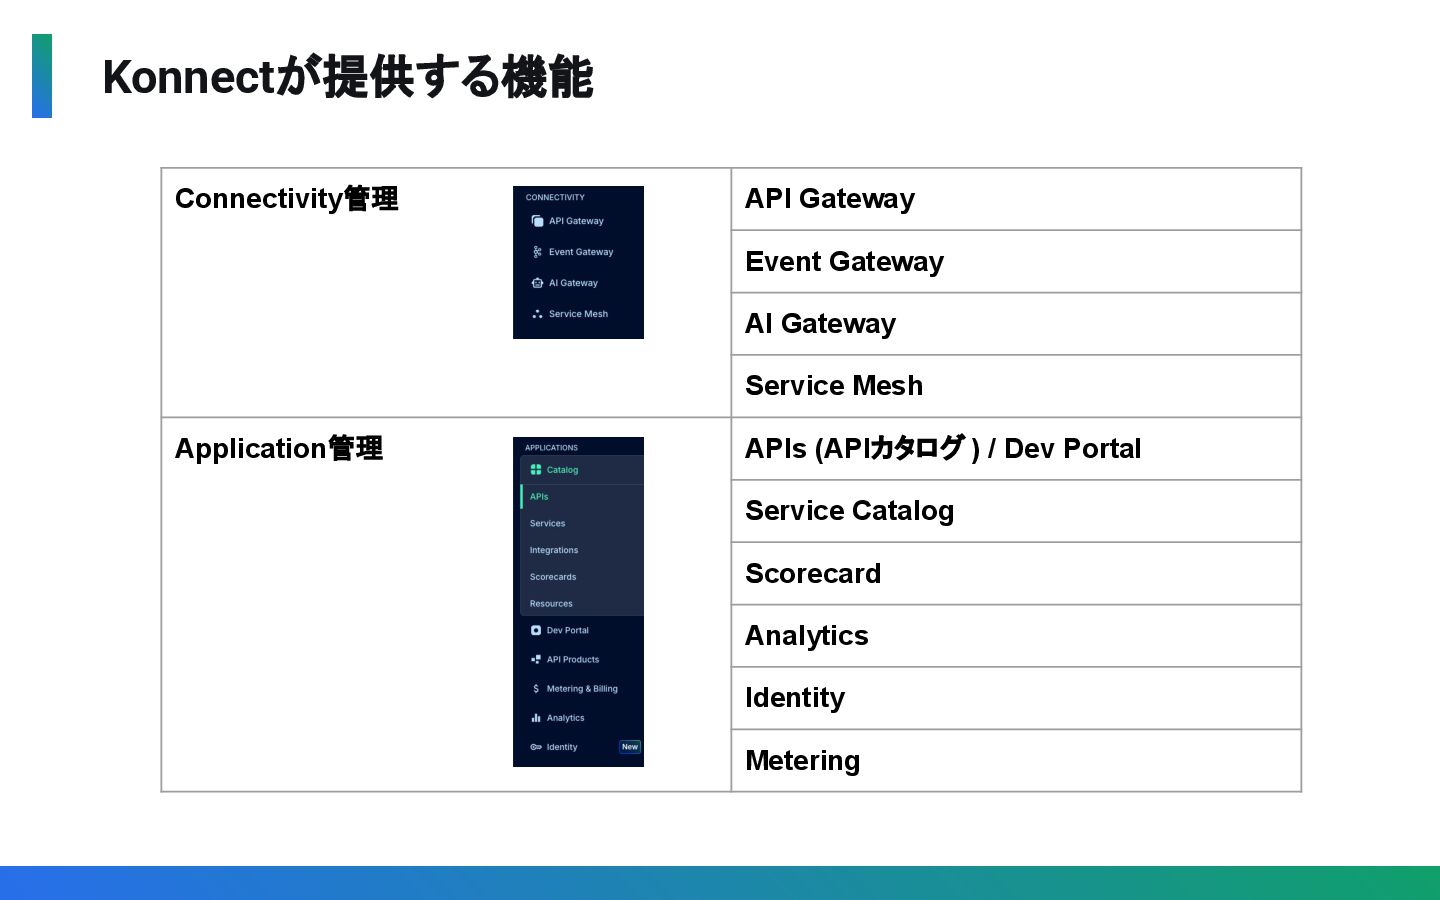Screen dimensions: 1440x900
Task: Click the 'Metering' table cell
Action: 1016,761
